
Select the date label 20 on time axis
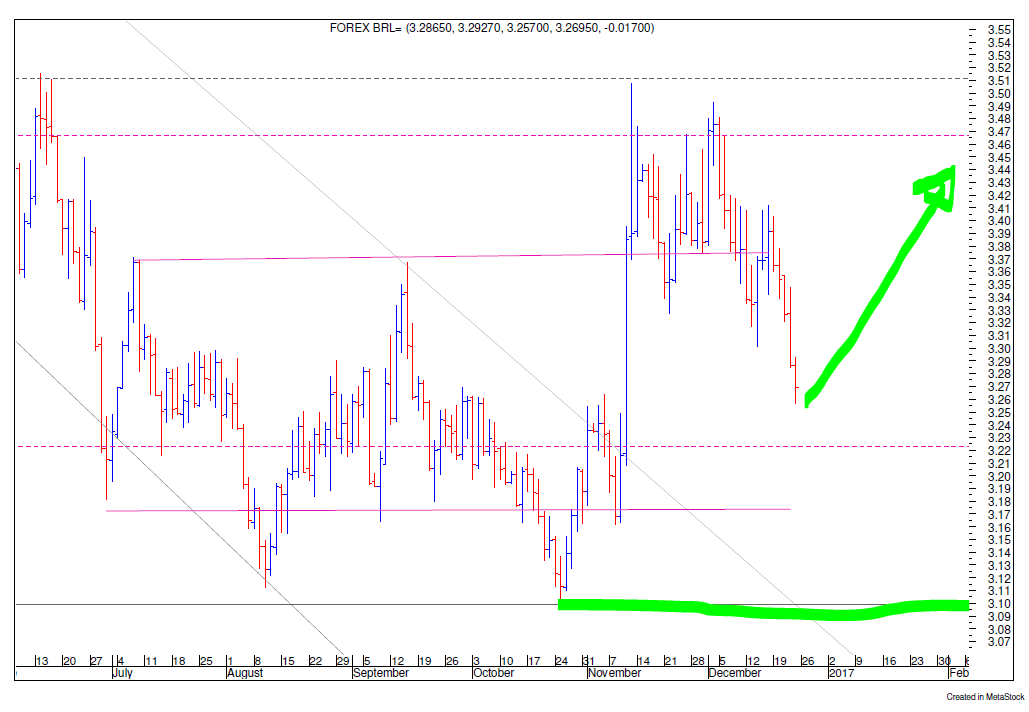[x=70, y=661]
